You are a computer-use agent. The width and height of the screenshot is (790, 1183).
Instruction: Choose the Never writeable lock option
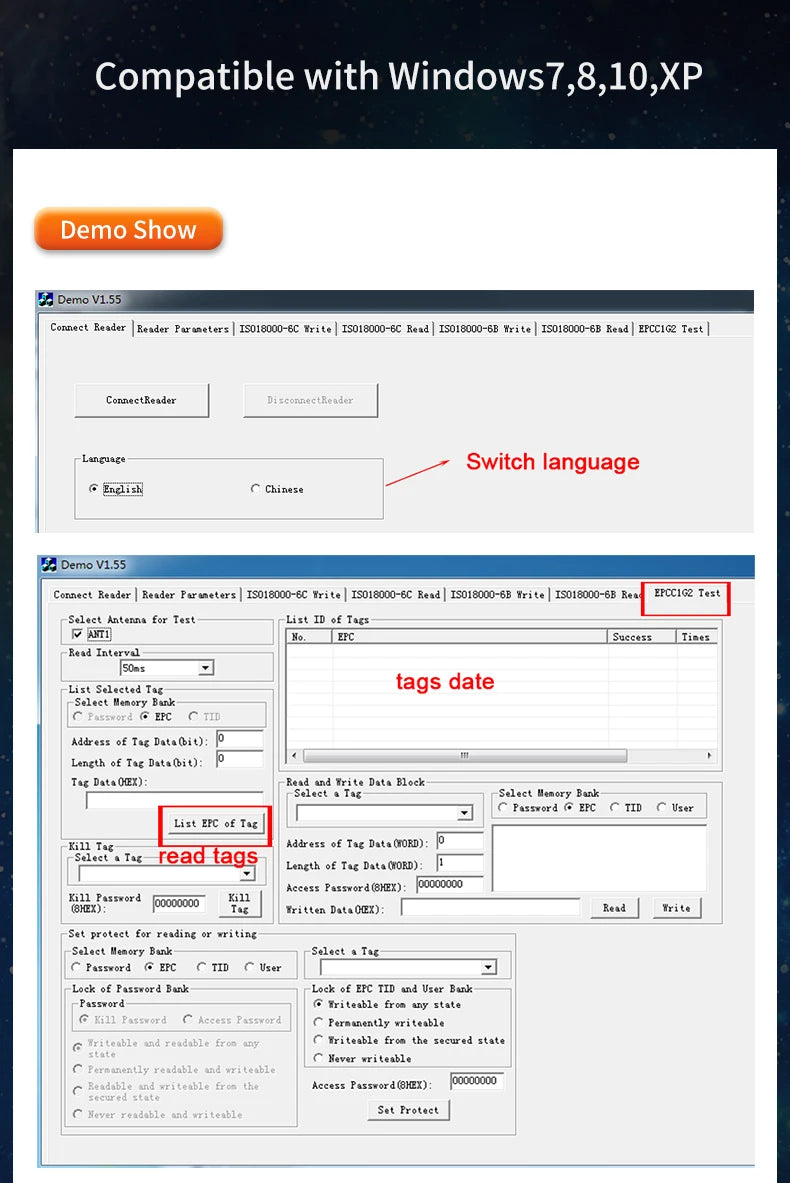(319, 1058)
